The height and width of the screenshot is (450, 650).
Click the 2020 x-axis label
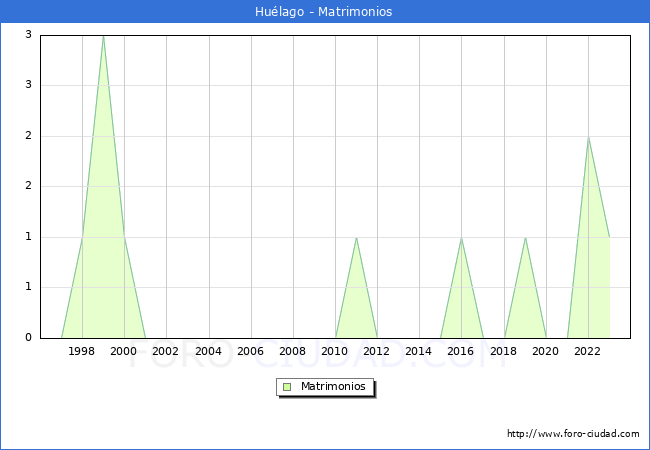click(546, 351)
